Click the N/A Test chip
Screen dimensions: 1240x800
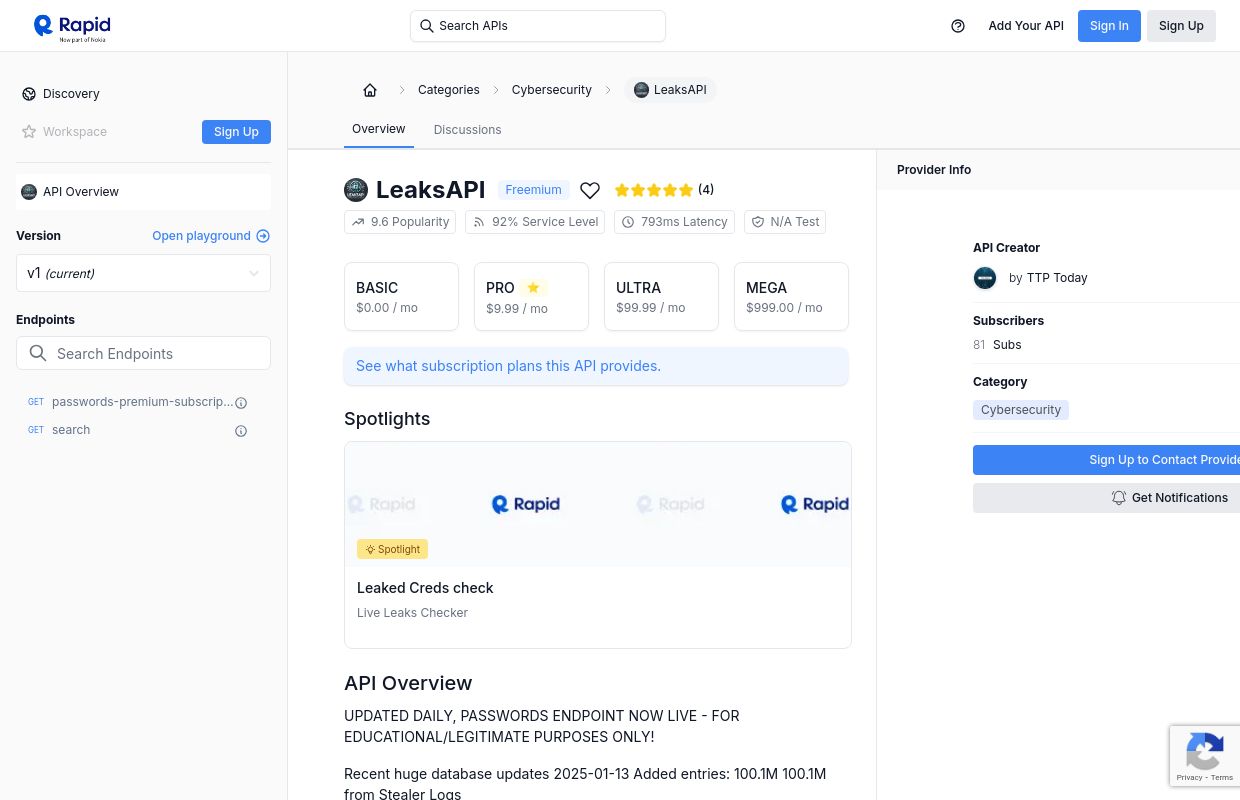click(785, 222)
